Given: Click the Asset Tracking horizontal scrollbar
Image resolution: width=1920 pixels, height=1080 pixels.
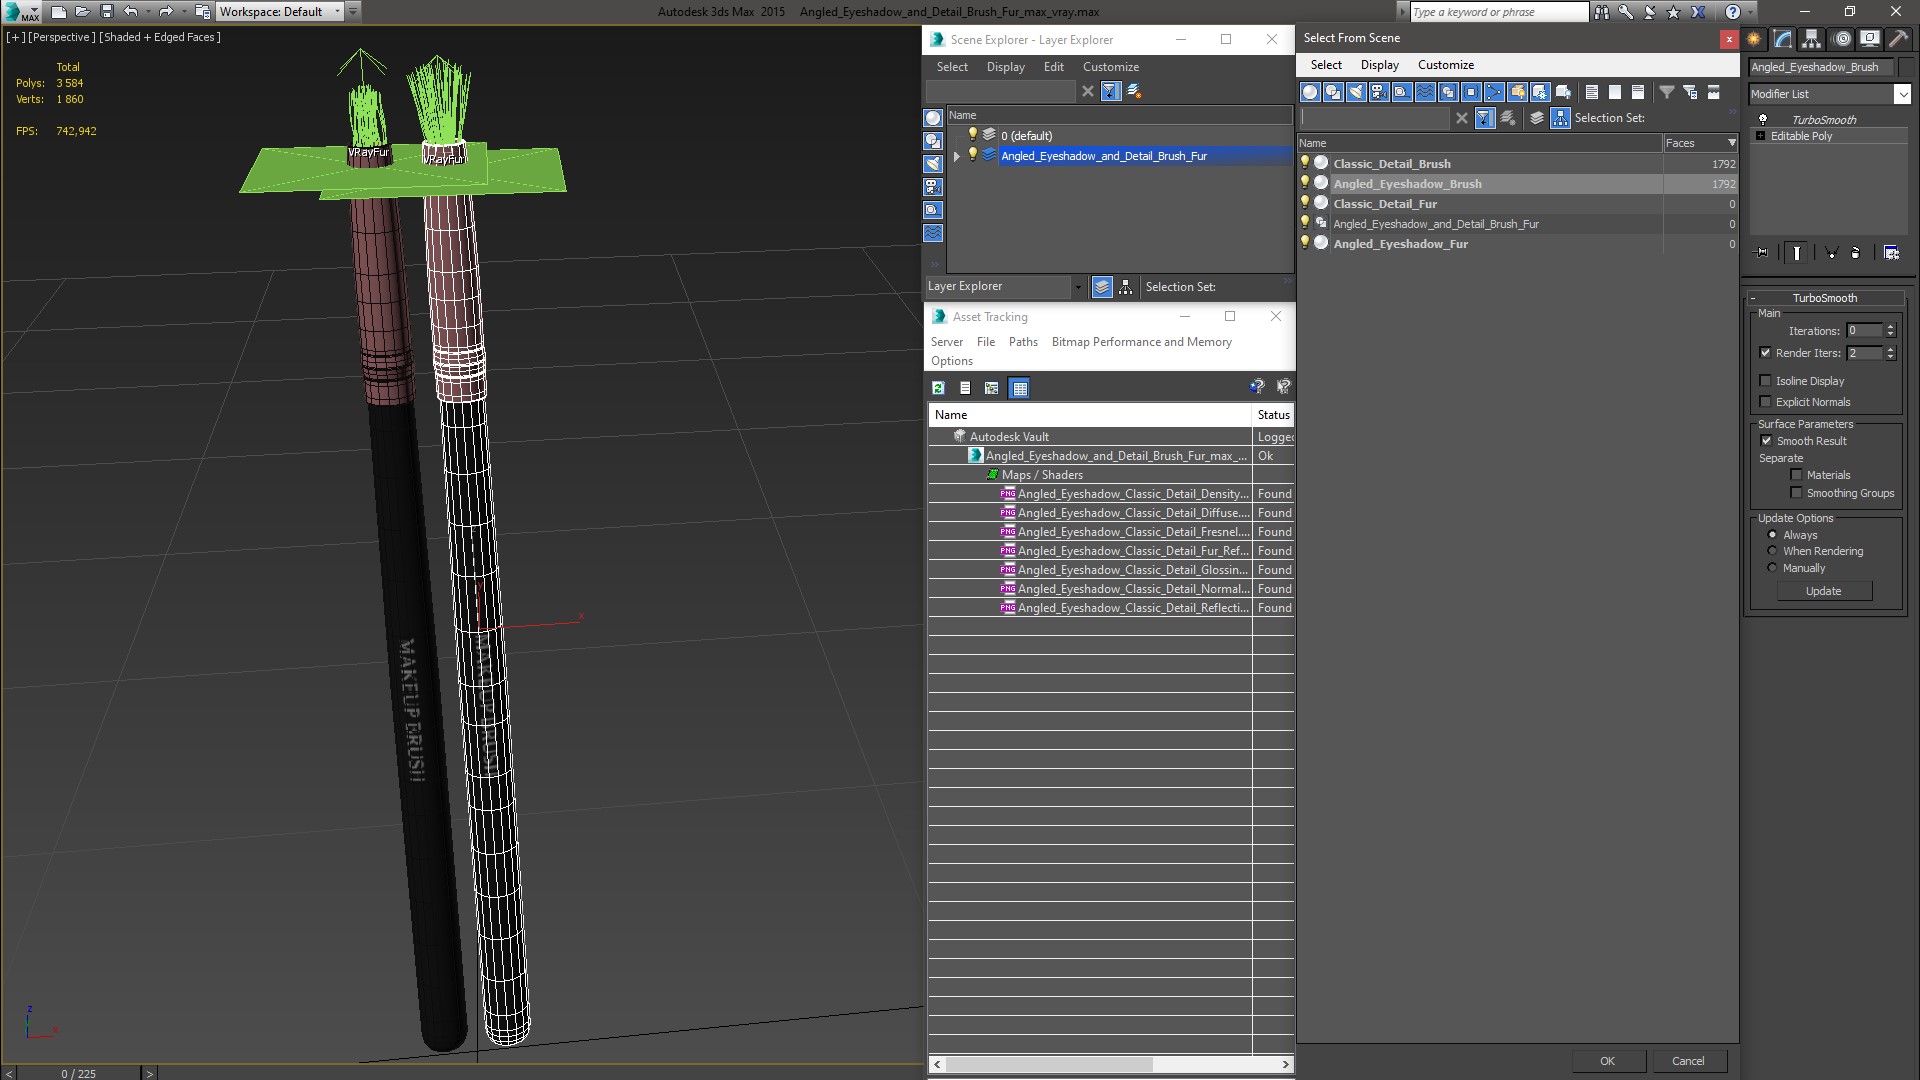Looking at the screenshot, I should point(1050,1064).
